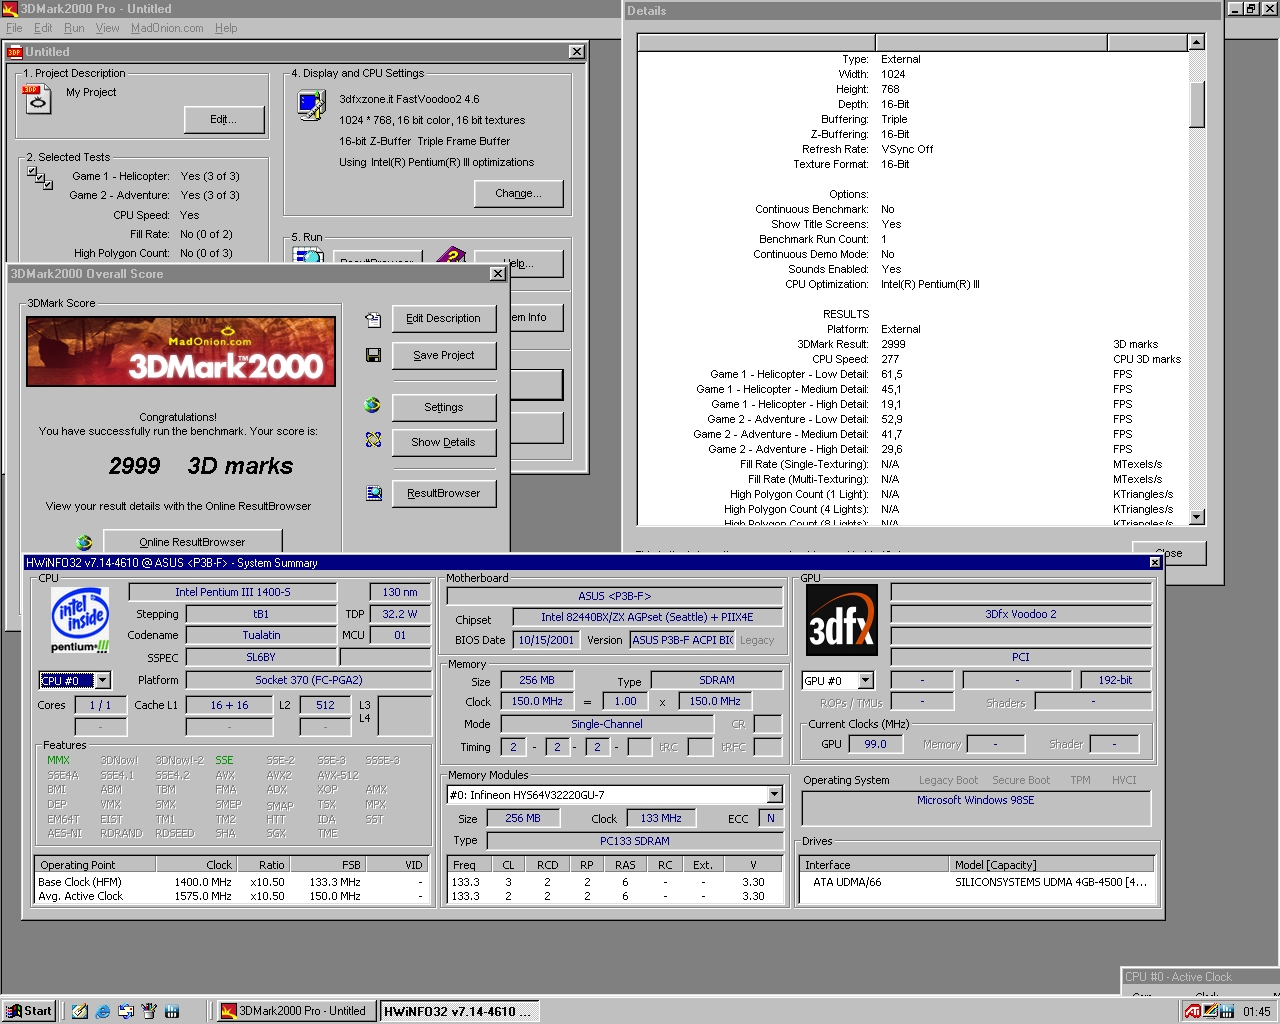Click the Selected Tests checklist icon
The width and height of the screenshot is (1280, 1024).
click(x=40, y=180)
